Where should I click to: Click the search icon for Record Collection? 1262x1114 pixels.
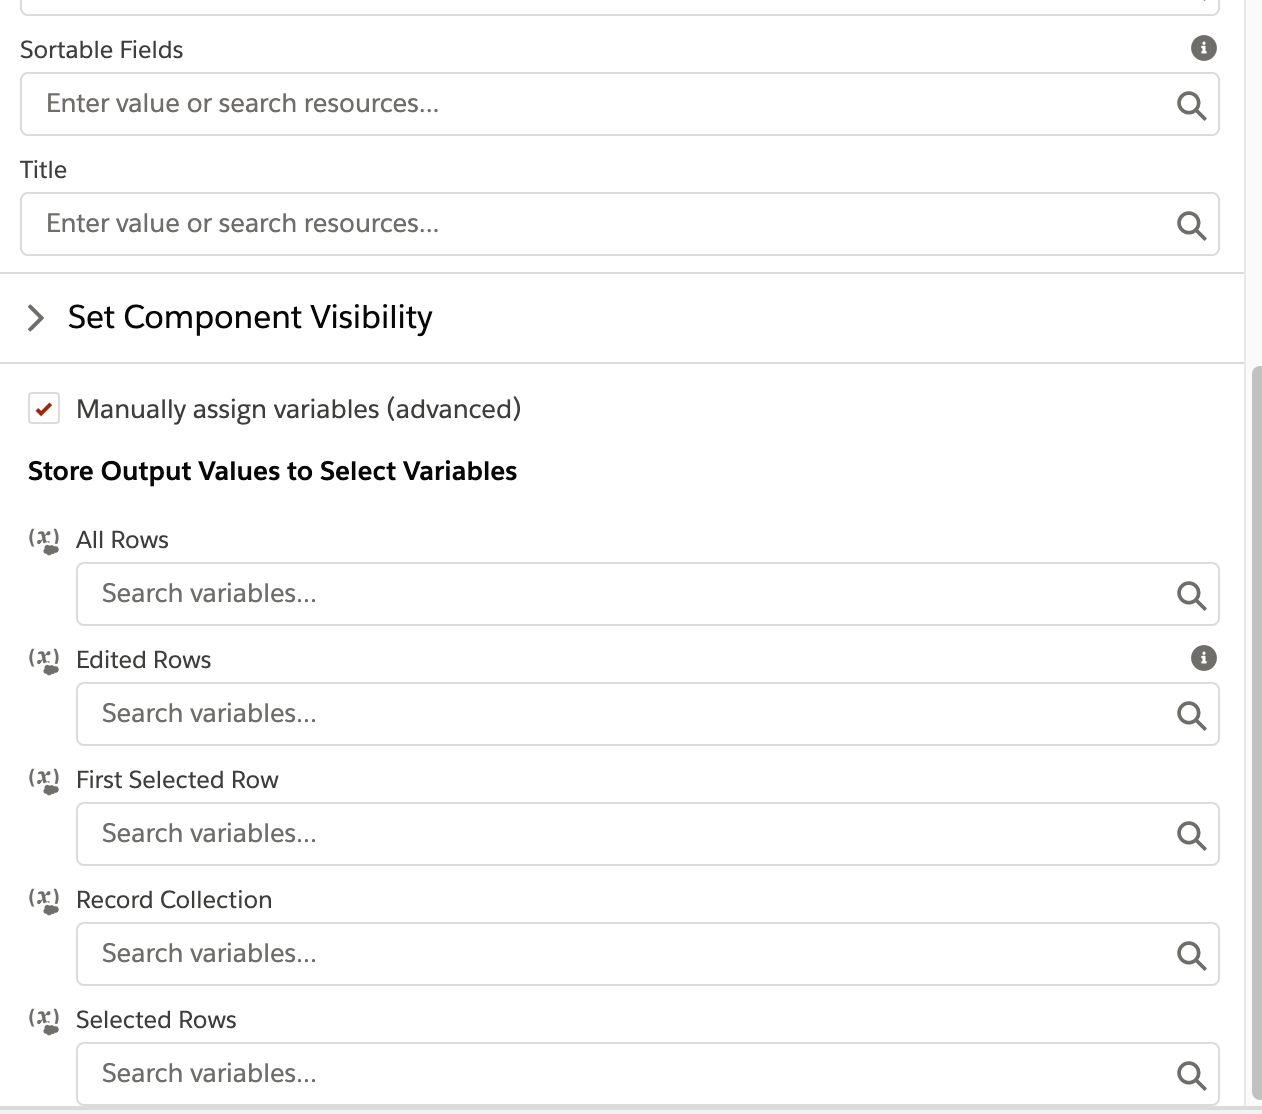tap(1191, 954)
